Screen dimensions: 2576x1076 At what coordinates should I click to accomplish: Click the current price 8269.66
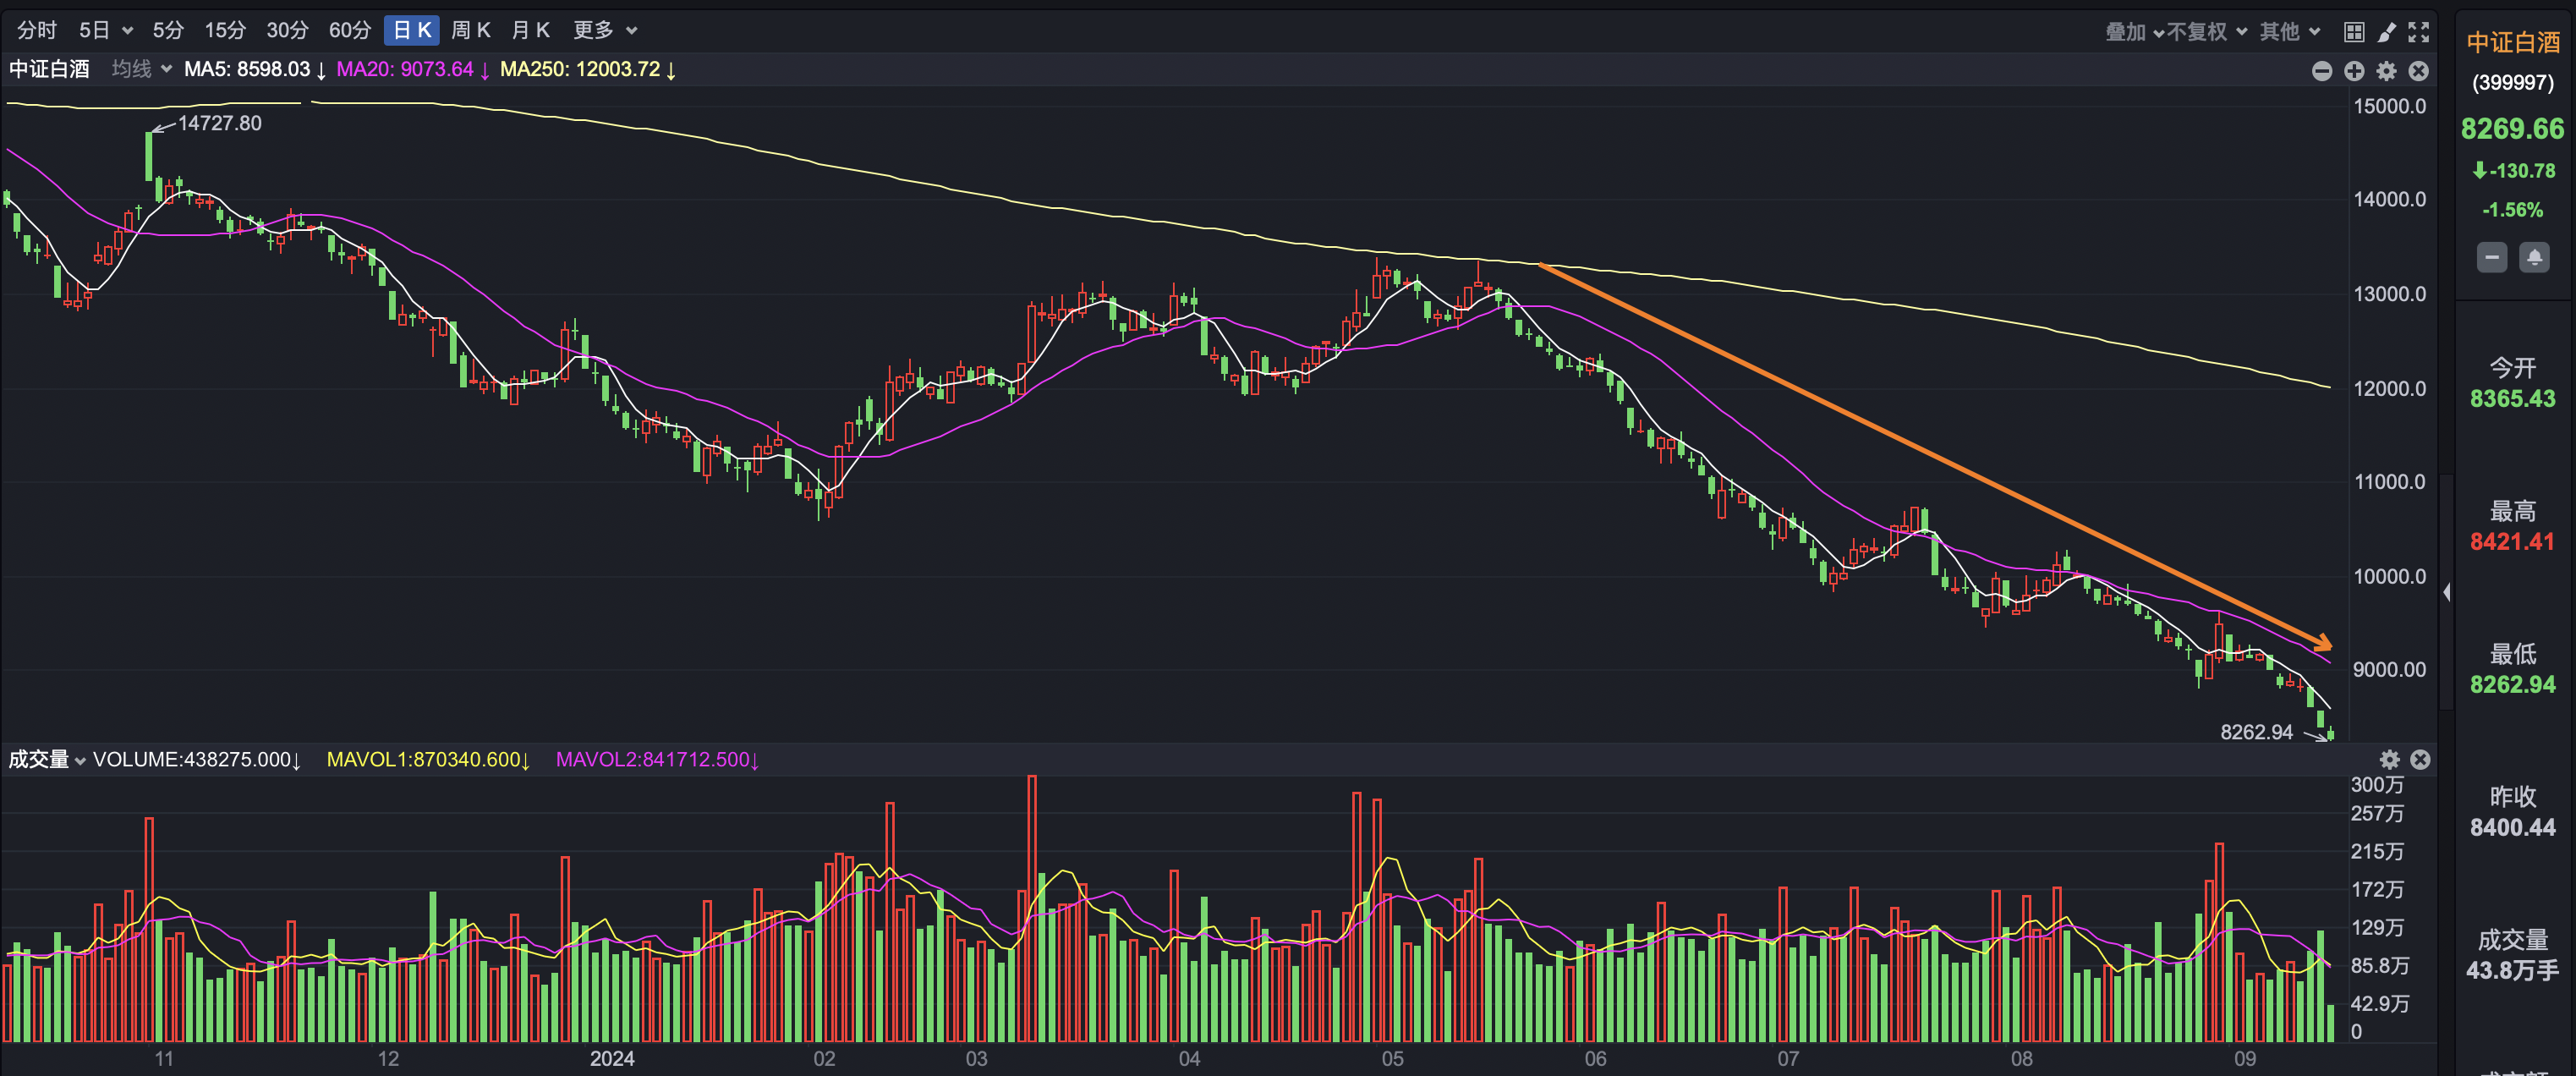click(x=2513, y=129)
